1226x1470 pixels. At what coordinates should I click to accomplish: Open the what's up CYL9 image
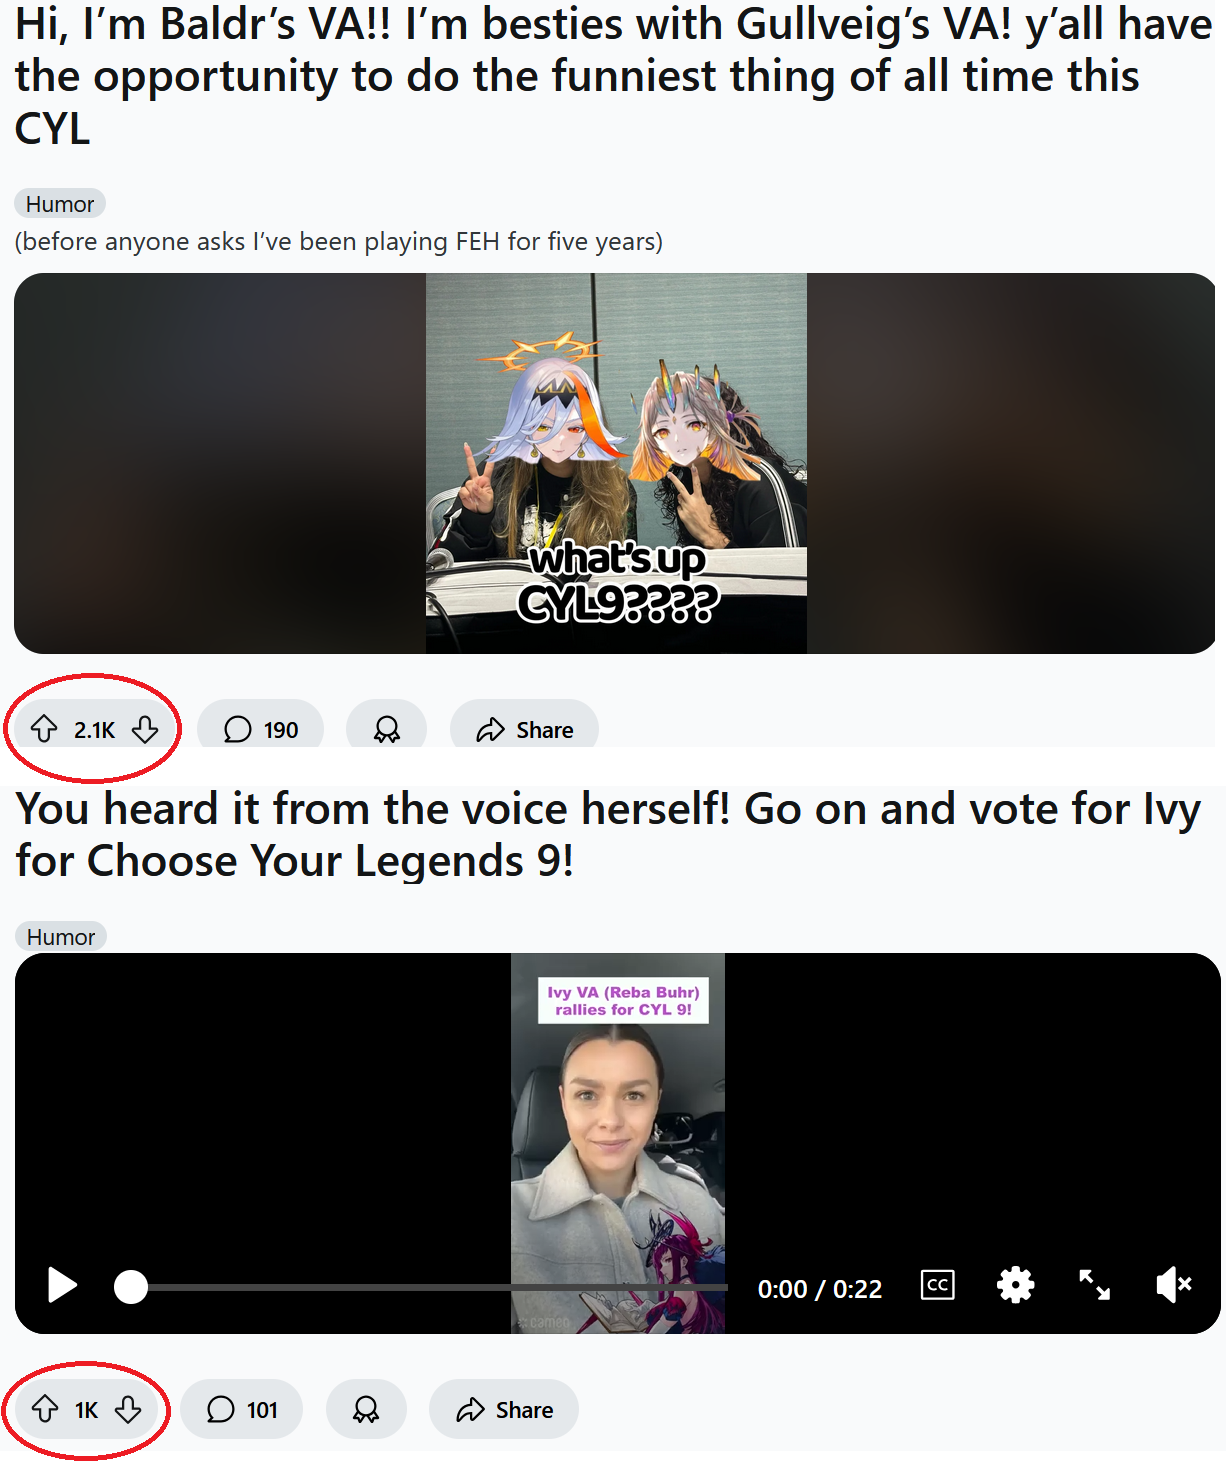(x=616, y=464)
